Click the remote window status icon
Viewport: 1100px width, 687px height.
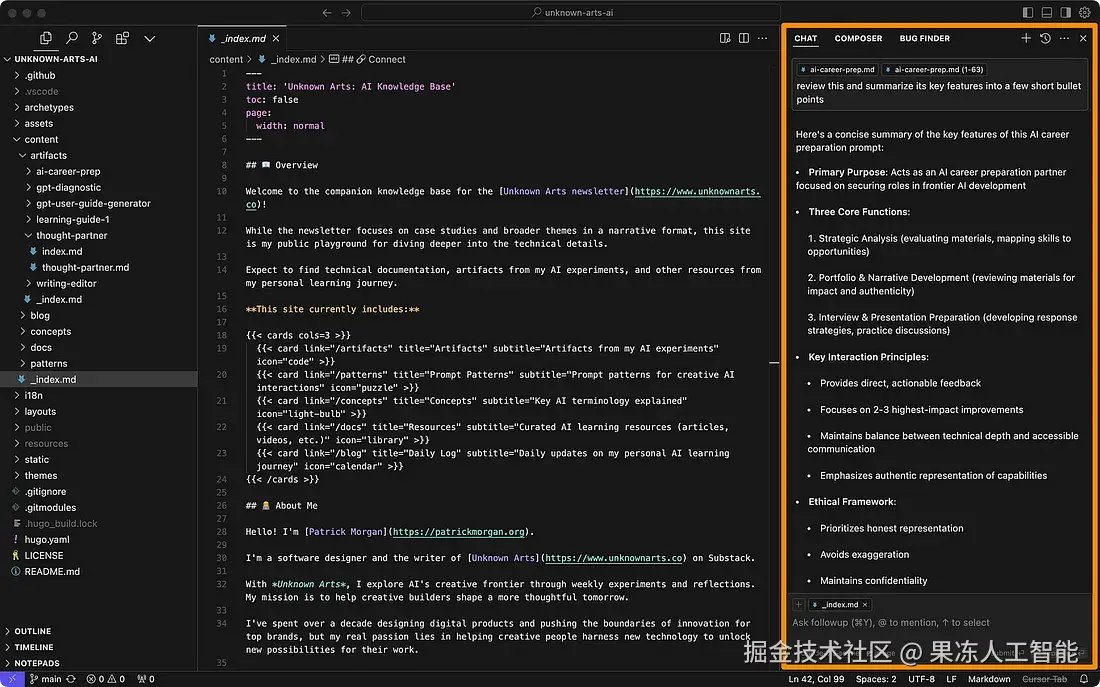coord(11,679)
